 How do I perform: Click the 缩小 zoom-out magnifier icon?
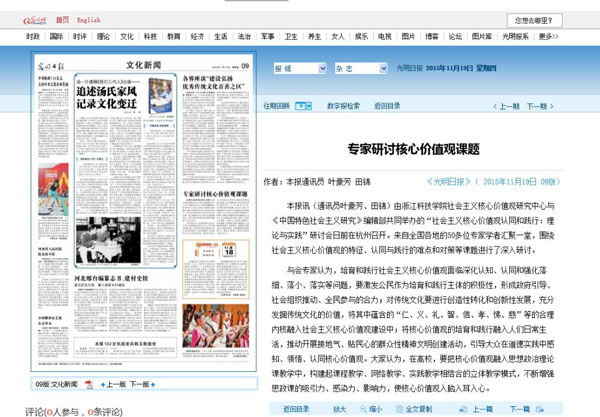tap(362, 409)
